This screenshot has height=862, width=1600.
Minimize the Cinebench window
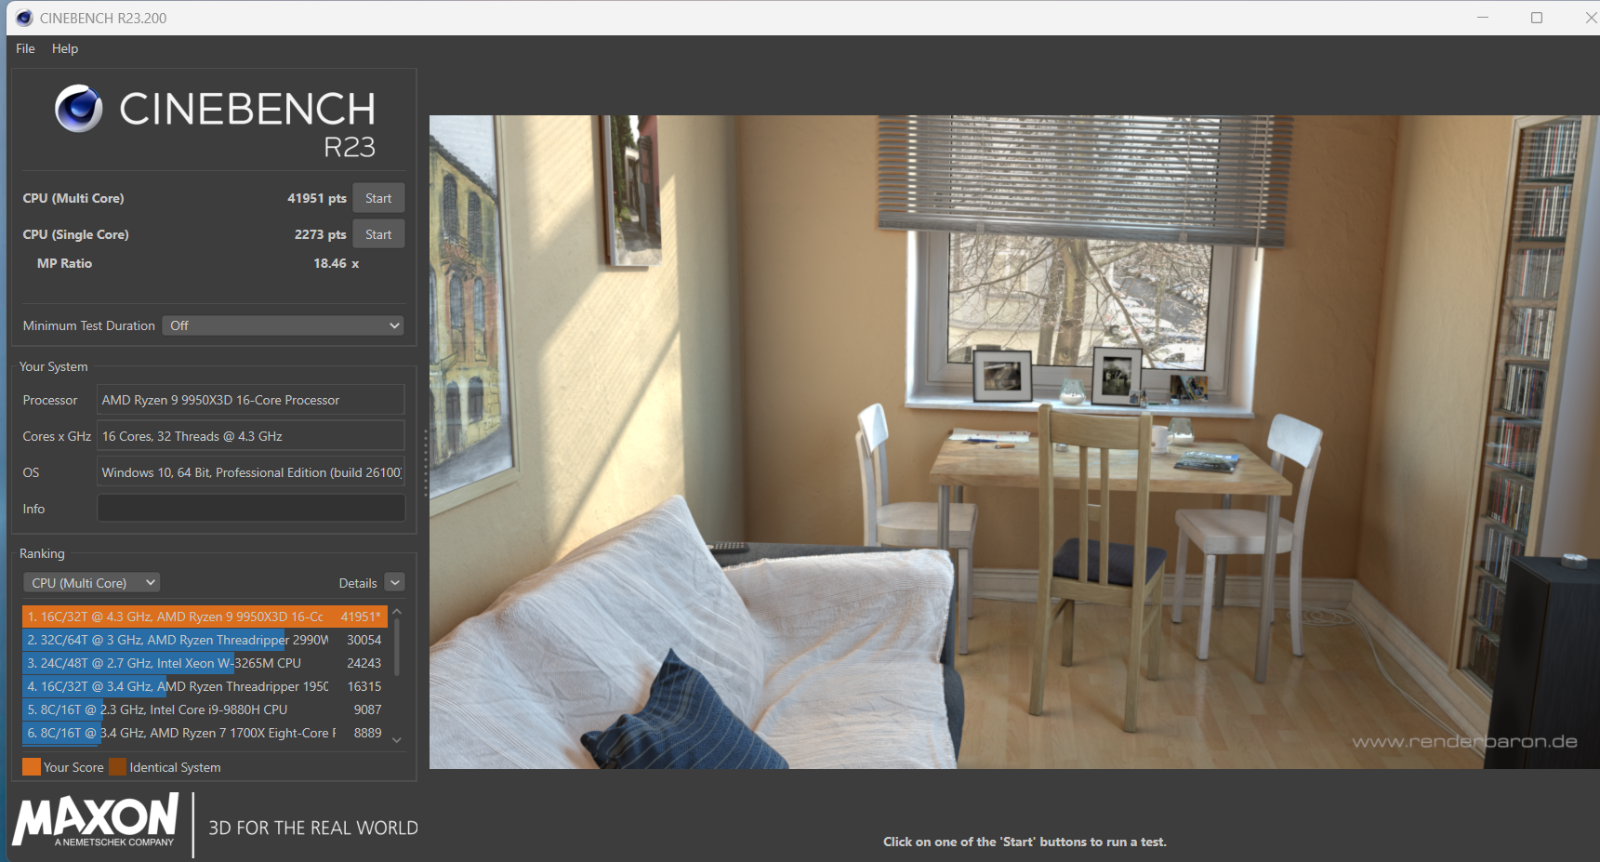[1483, 18]
